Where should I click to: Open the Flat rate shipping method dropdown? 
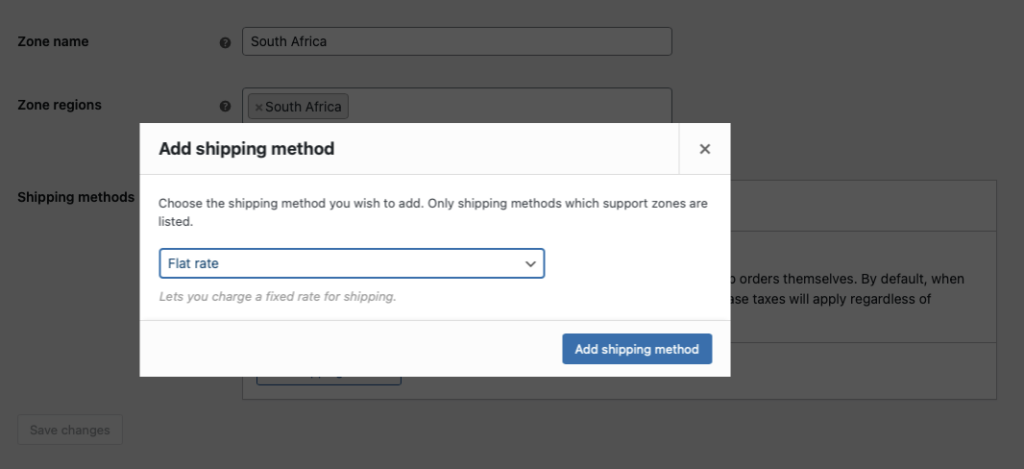[x=352, y=263]
